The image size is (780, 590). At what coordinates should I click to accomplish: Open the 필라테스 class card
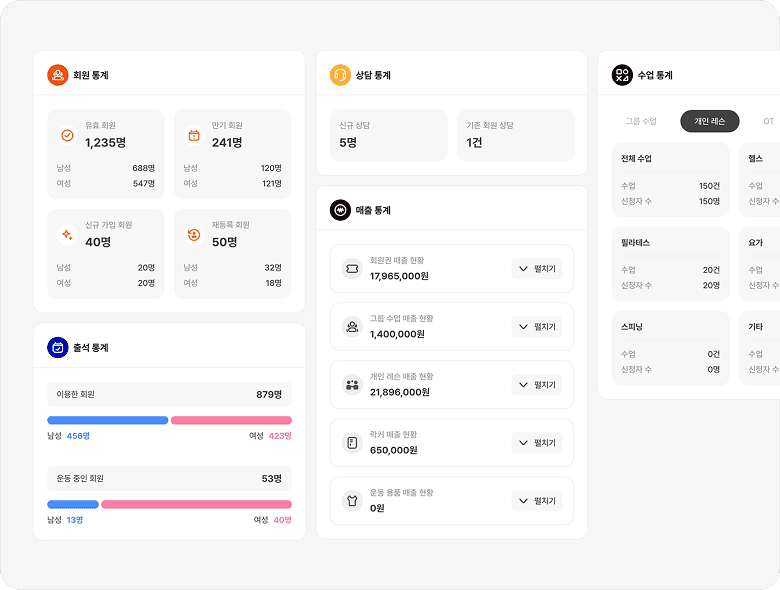(x=670, y=264)
